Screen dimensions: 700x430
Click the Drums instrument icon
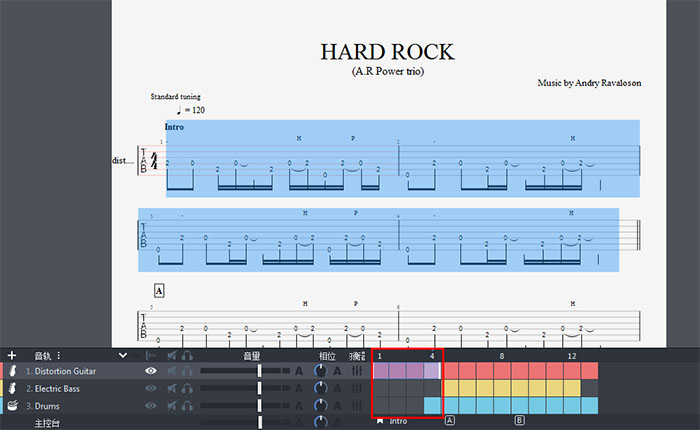[x=13, y=405]
